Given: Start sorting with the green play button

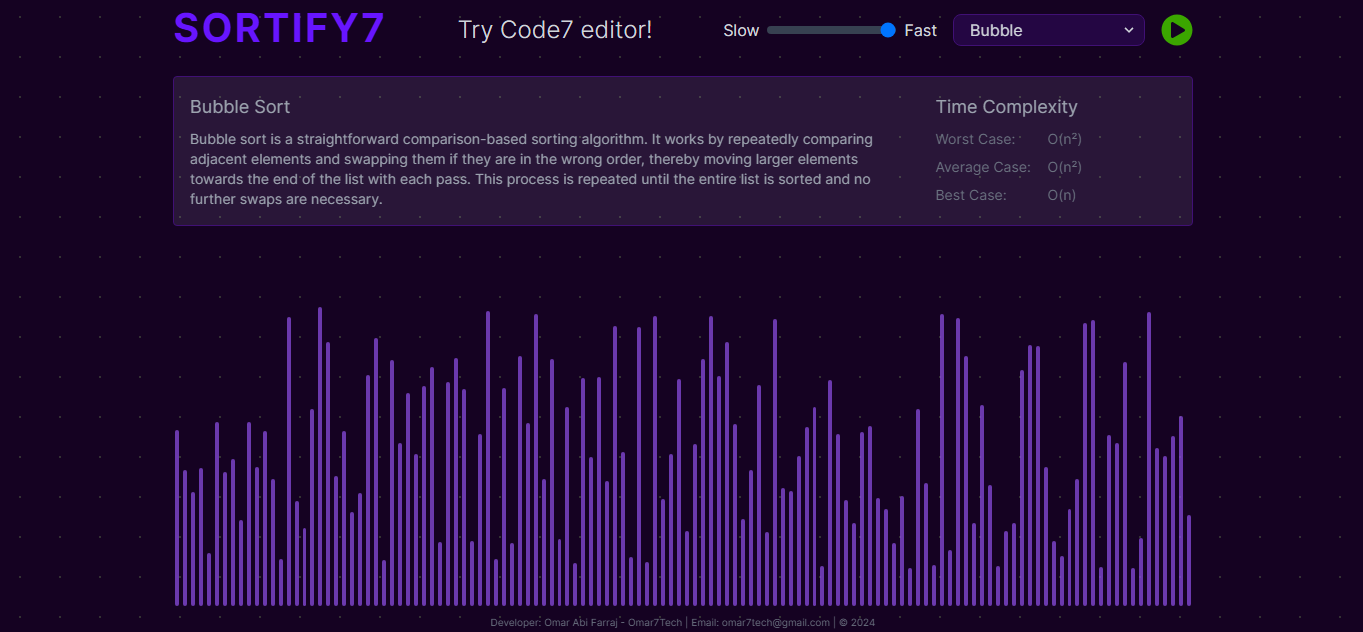Looking at the screenshot, I should (x=1177, y=30).
